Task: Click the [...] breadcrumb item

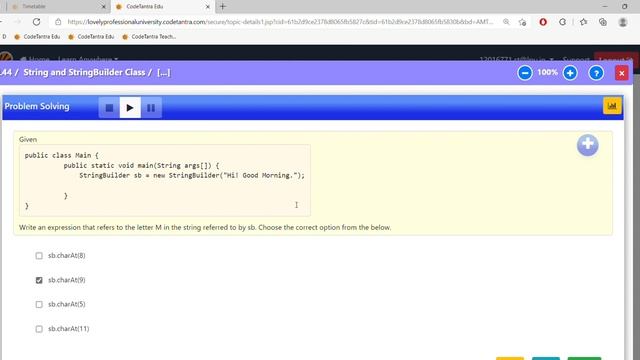Action: pos(164,73)
